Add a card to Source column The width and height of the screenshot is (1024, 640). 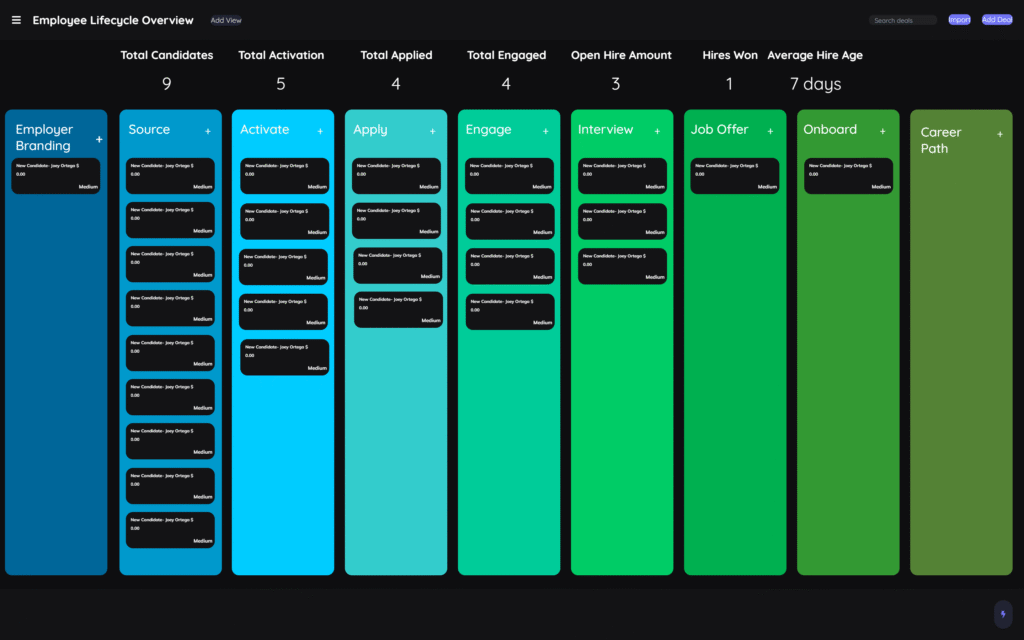(208, 131)
